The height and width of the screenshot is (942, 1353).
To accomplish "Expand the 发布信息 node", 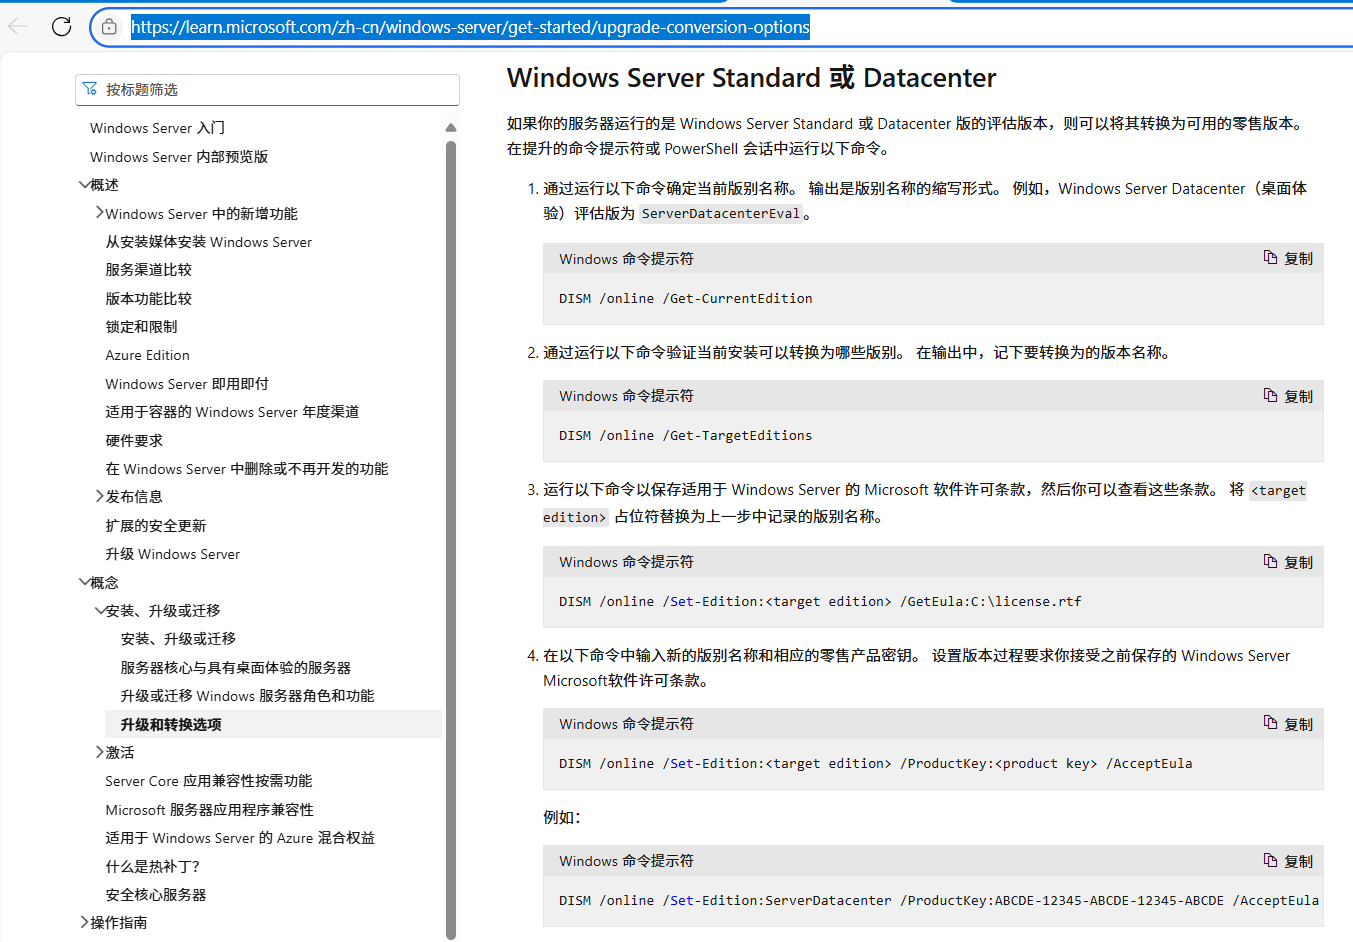I will (100, 496).
